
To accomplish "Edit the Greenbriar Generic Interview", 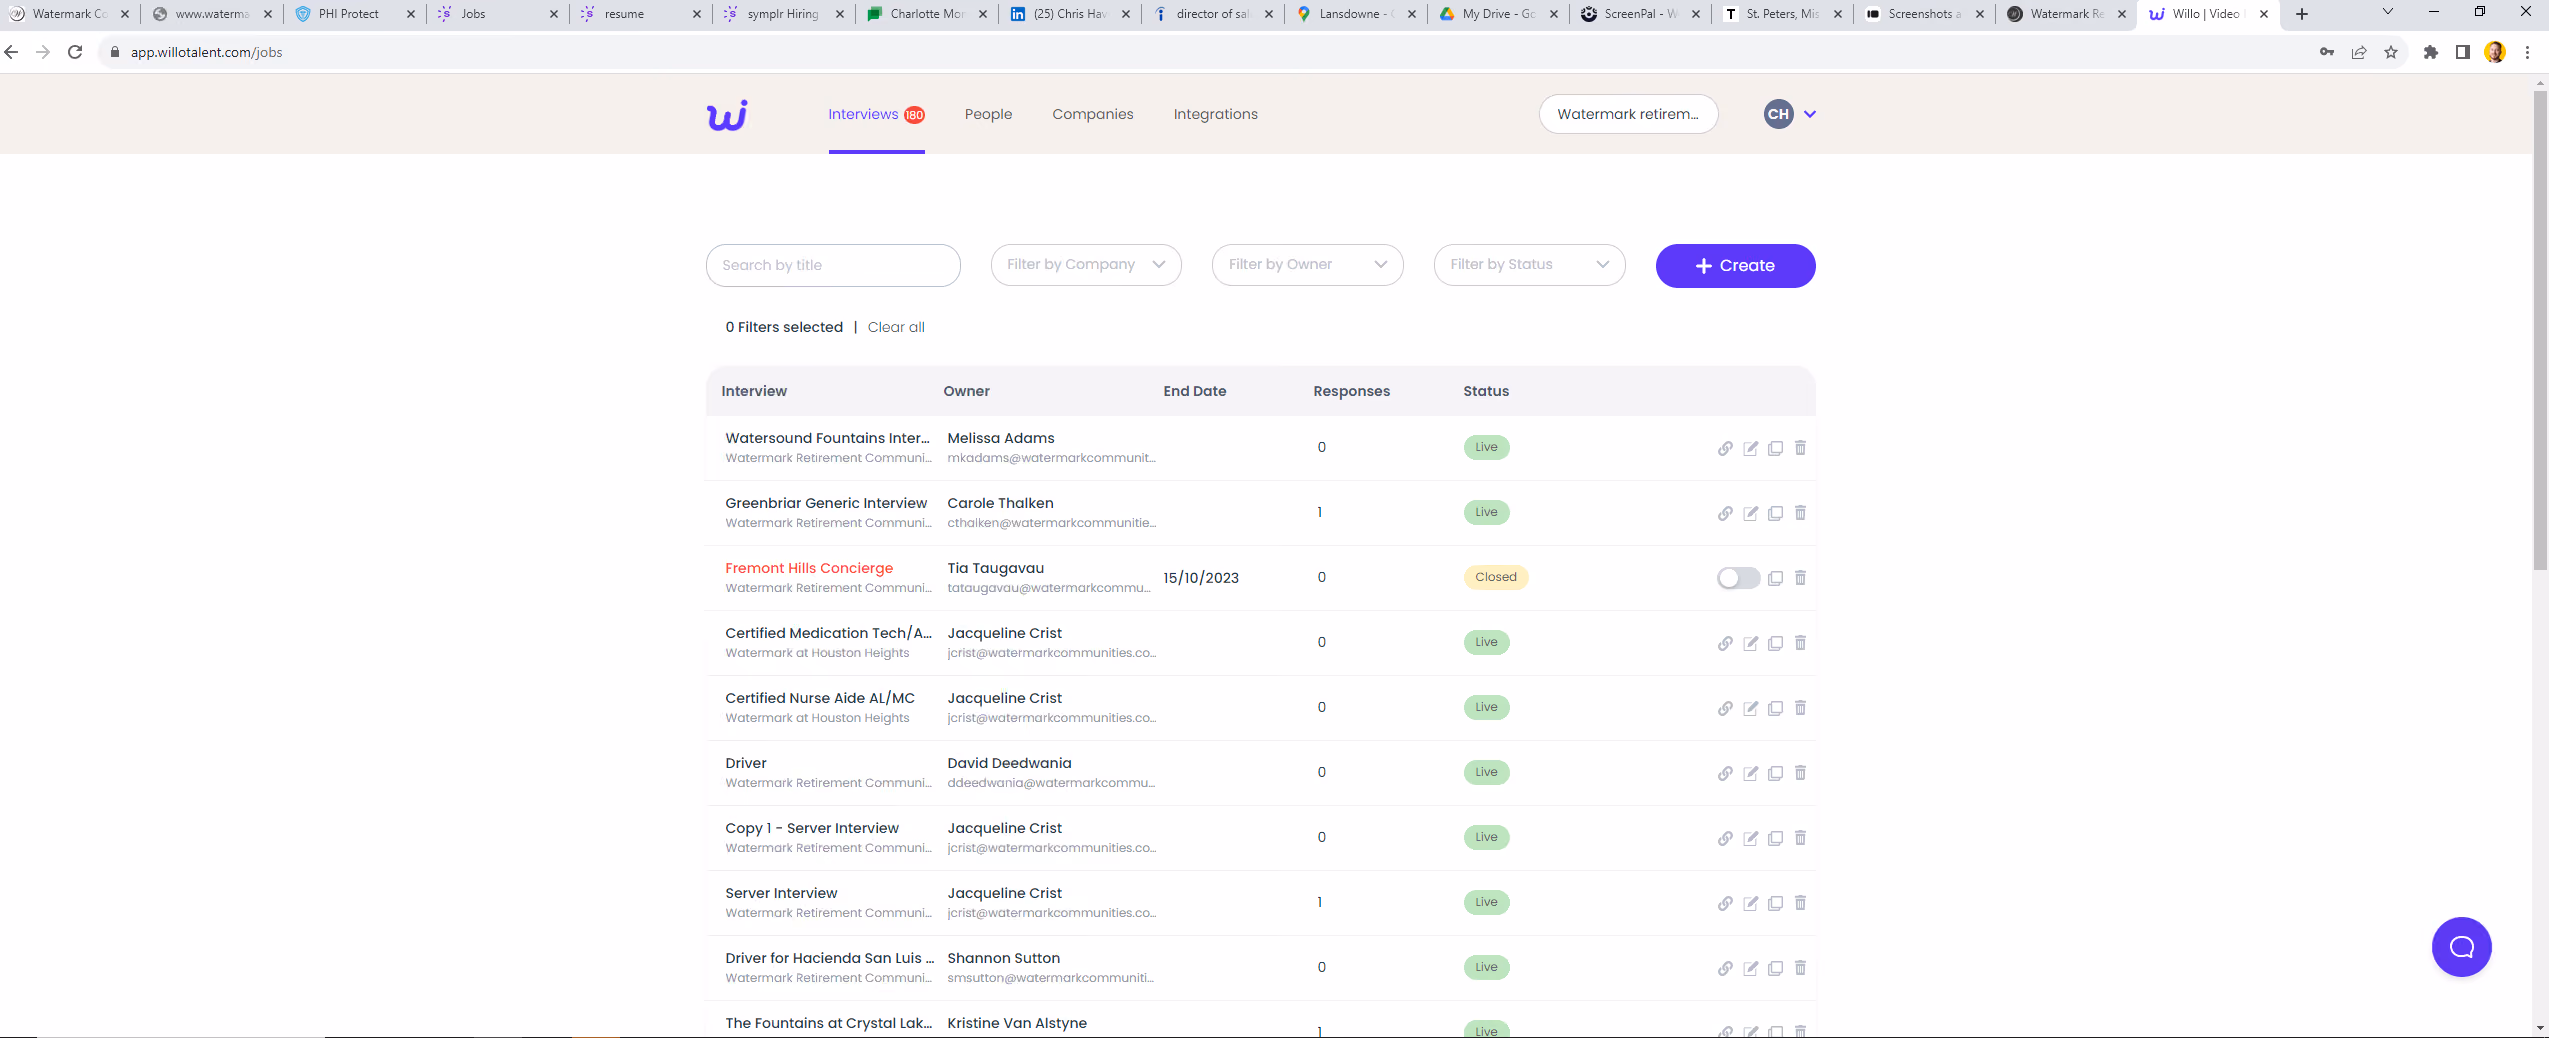I will [1750, 513].
